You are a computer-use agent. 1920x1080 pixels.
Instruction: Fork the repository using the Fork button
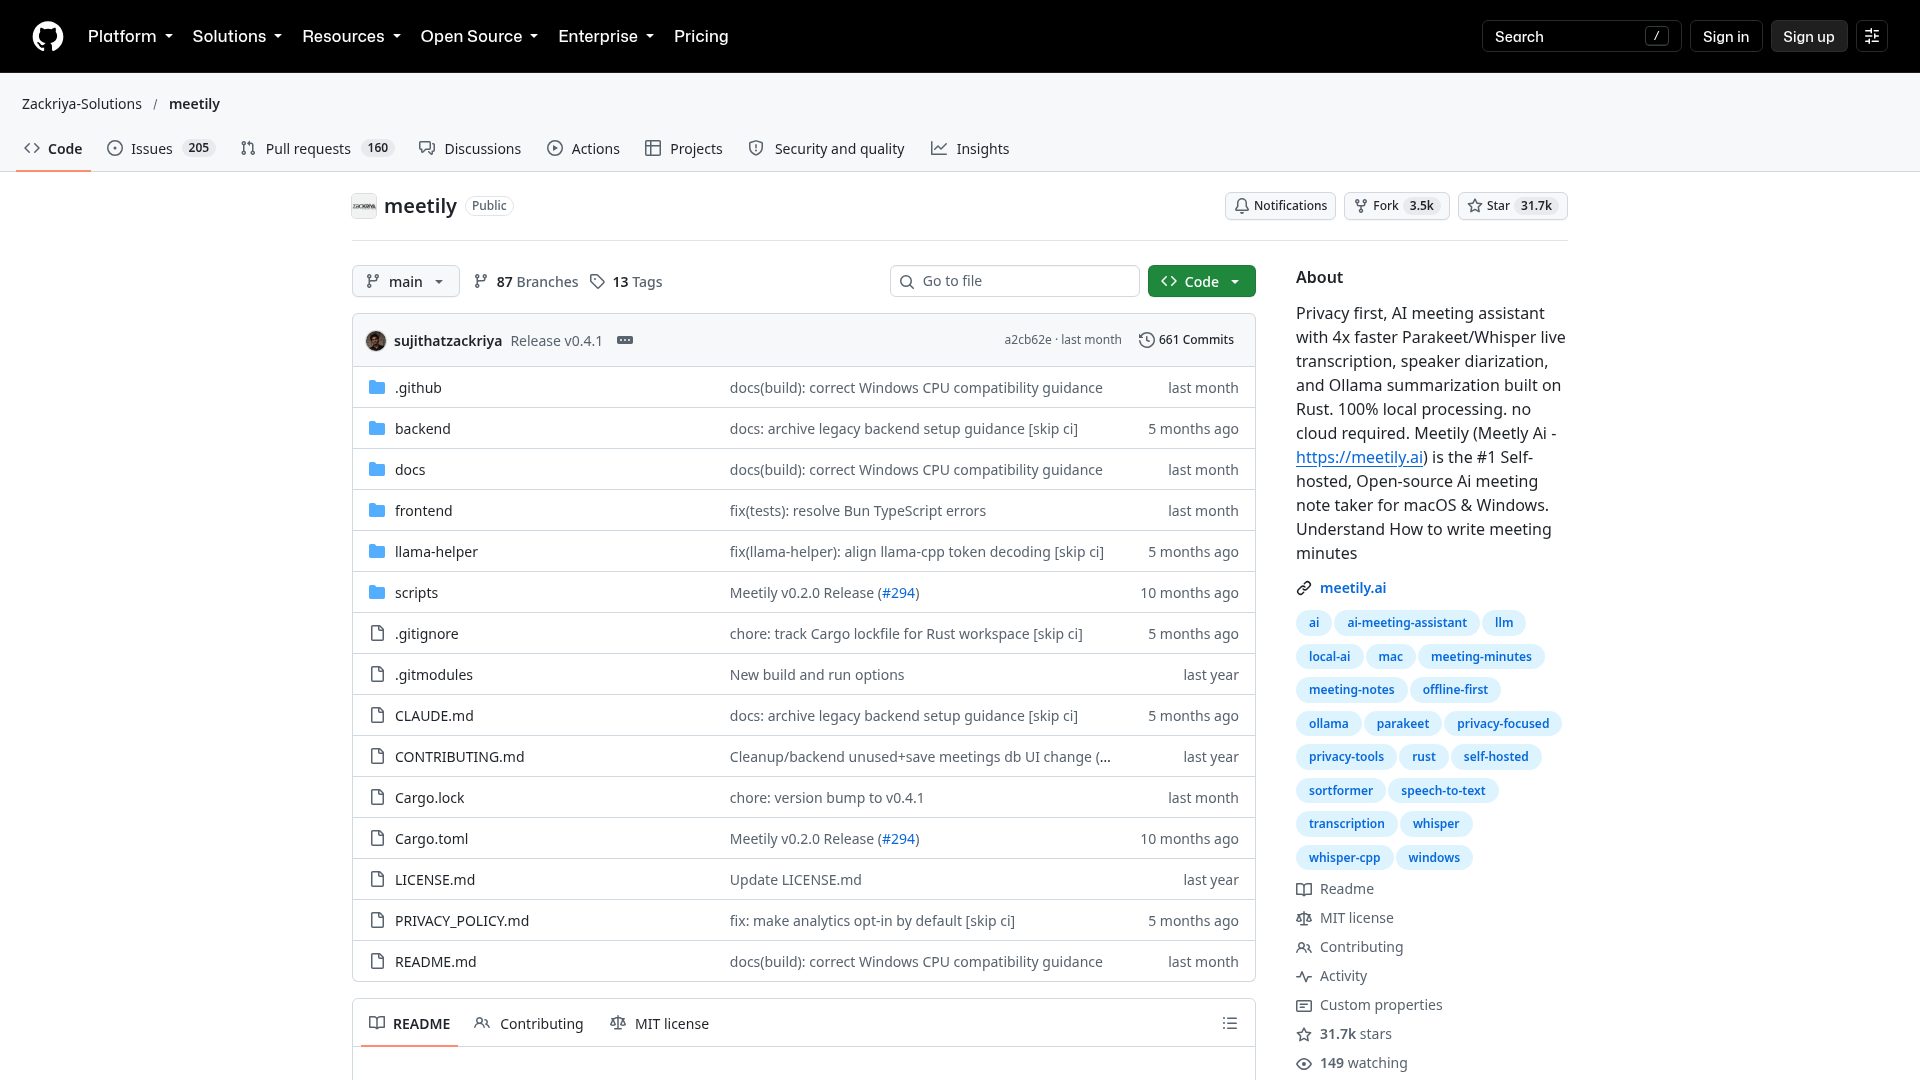pos(1397,206)
